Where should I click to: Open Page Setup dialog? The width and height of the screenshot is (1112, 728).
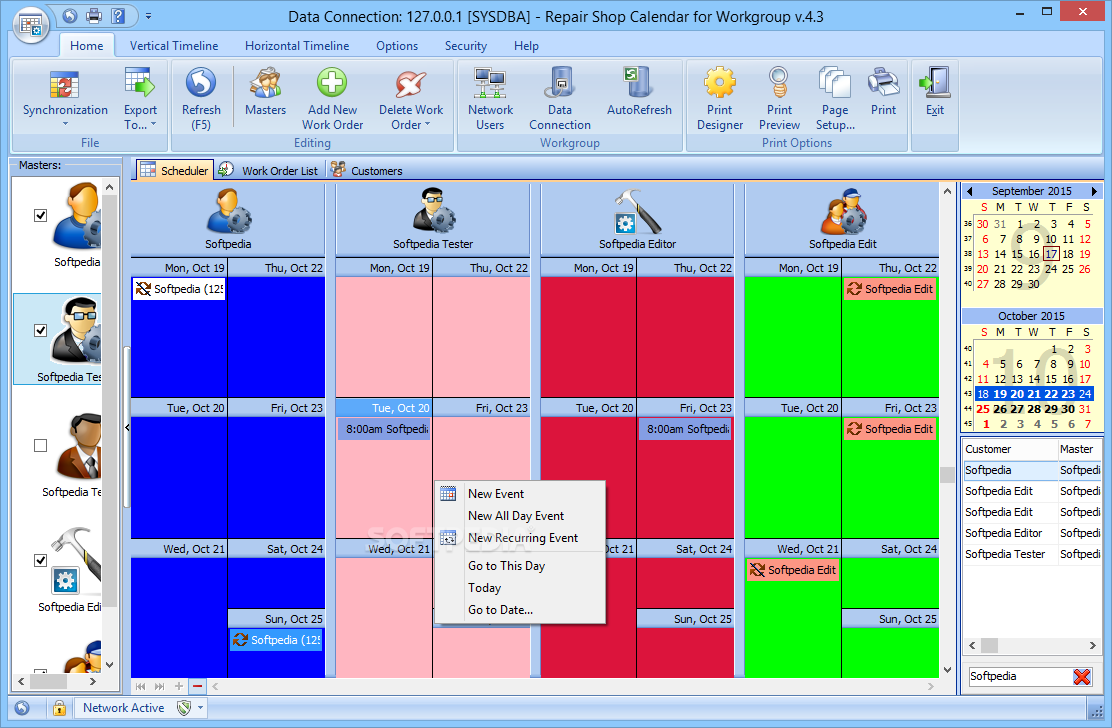coord(835,99)
